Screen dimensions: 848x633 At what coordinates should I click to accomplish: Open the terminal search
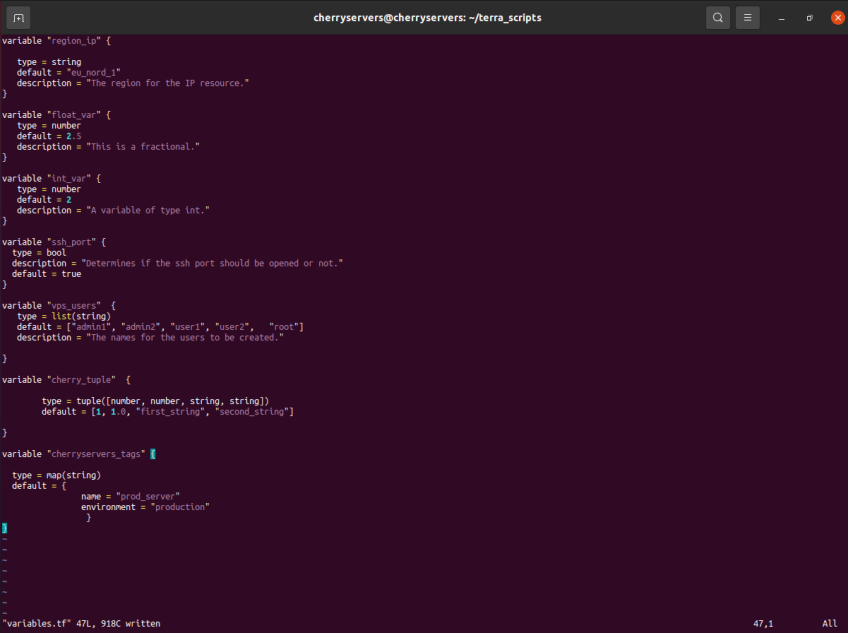click(x=716, y=17)
